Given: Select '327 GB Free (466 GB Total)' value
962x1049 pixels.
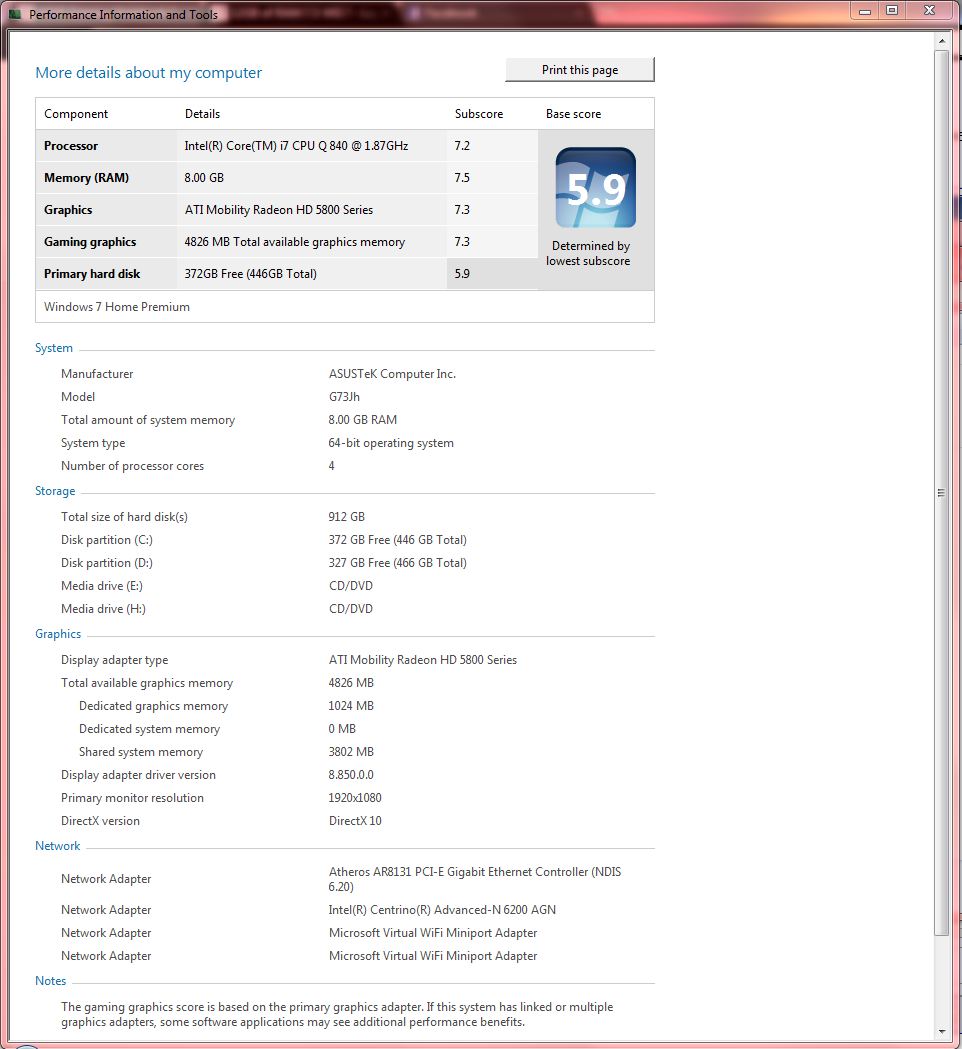Looking at the screenshot, I should [397, 563].
